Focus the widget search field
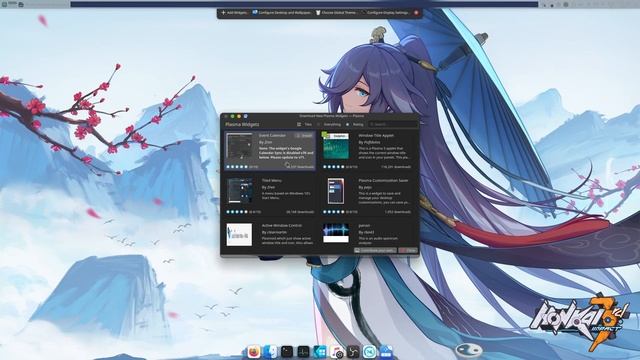 click(393, 124)
